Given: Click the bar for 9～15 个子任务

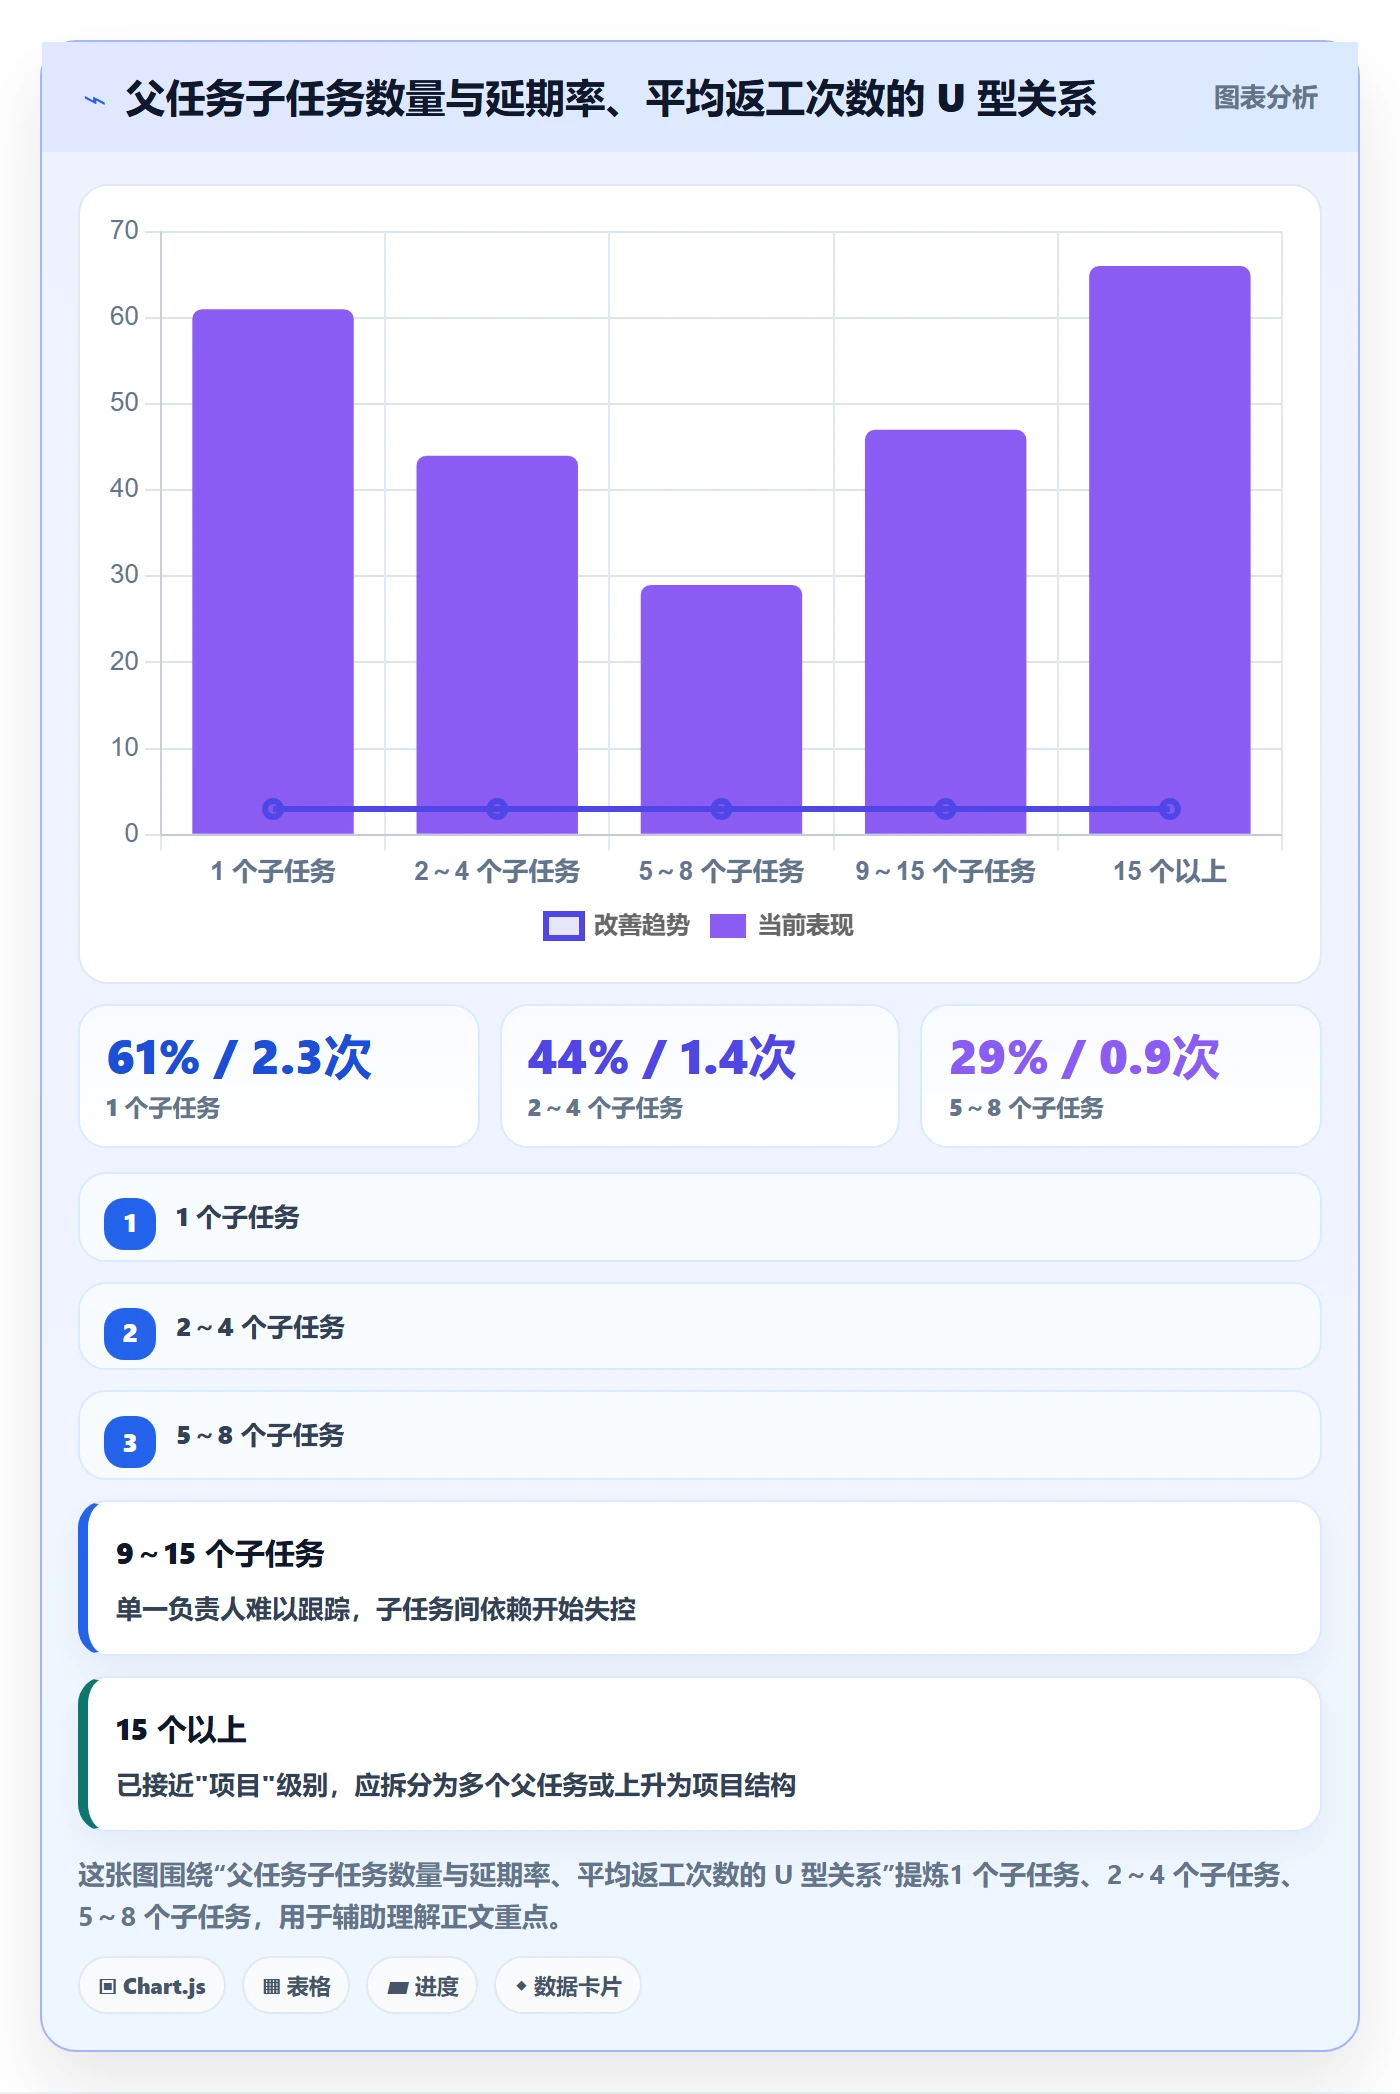Looking at the screenshot, I should pos(945,631).
